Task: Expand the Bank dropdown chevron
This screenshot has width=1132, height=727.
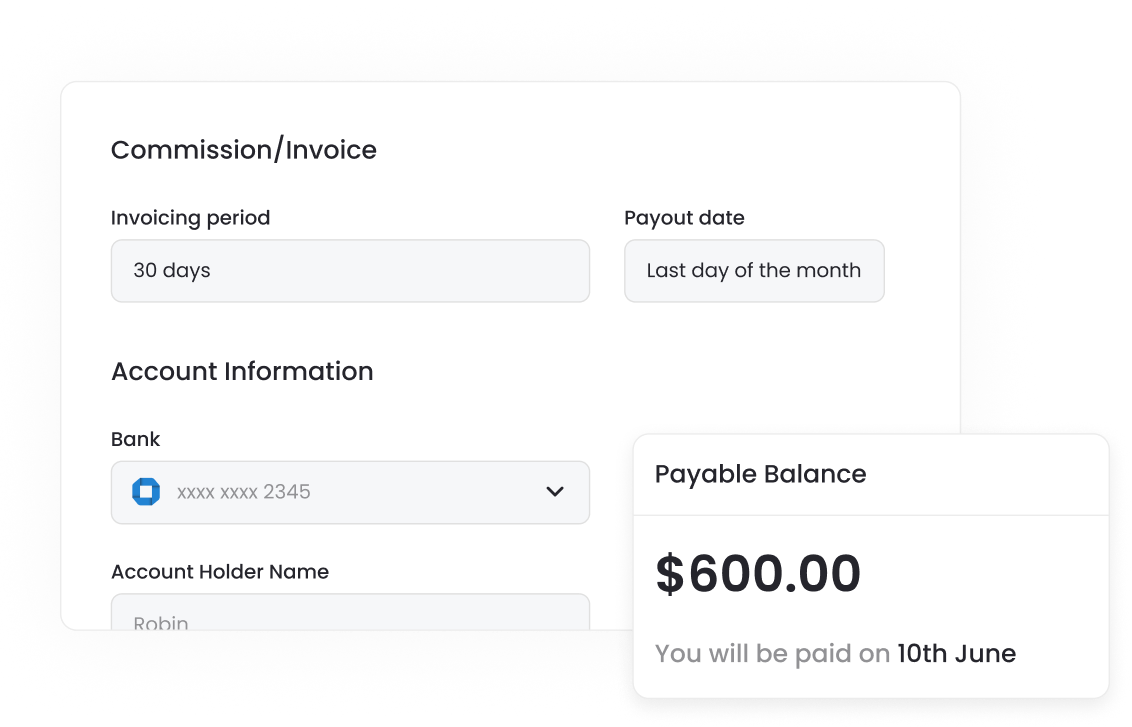Action: 554,492
